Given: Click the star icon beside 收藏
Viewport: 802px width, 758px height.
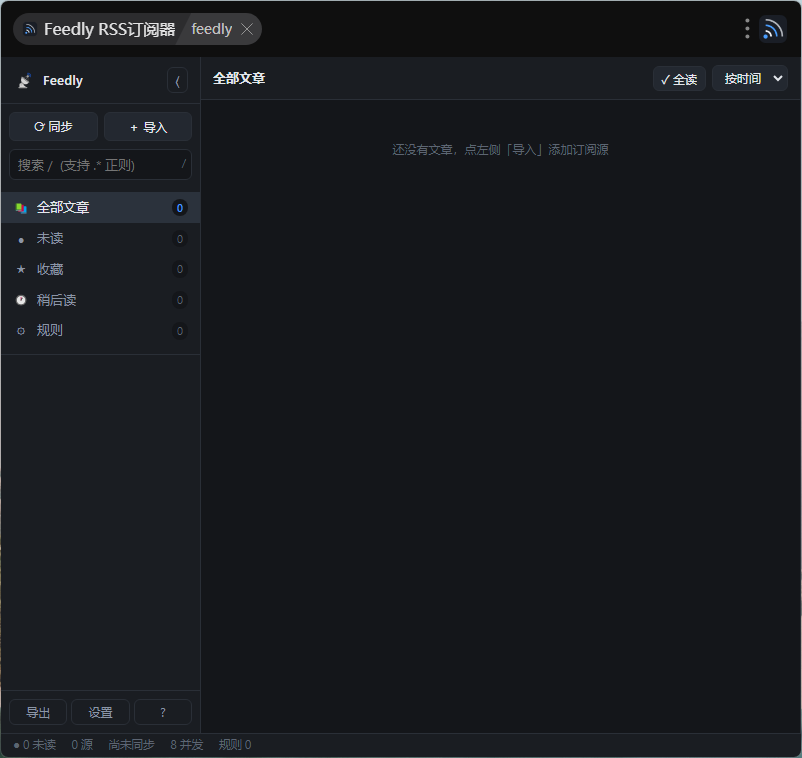Looking at the screenshot, I should [21, 269].
